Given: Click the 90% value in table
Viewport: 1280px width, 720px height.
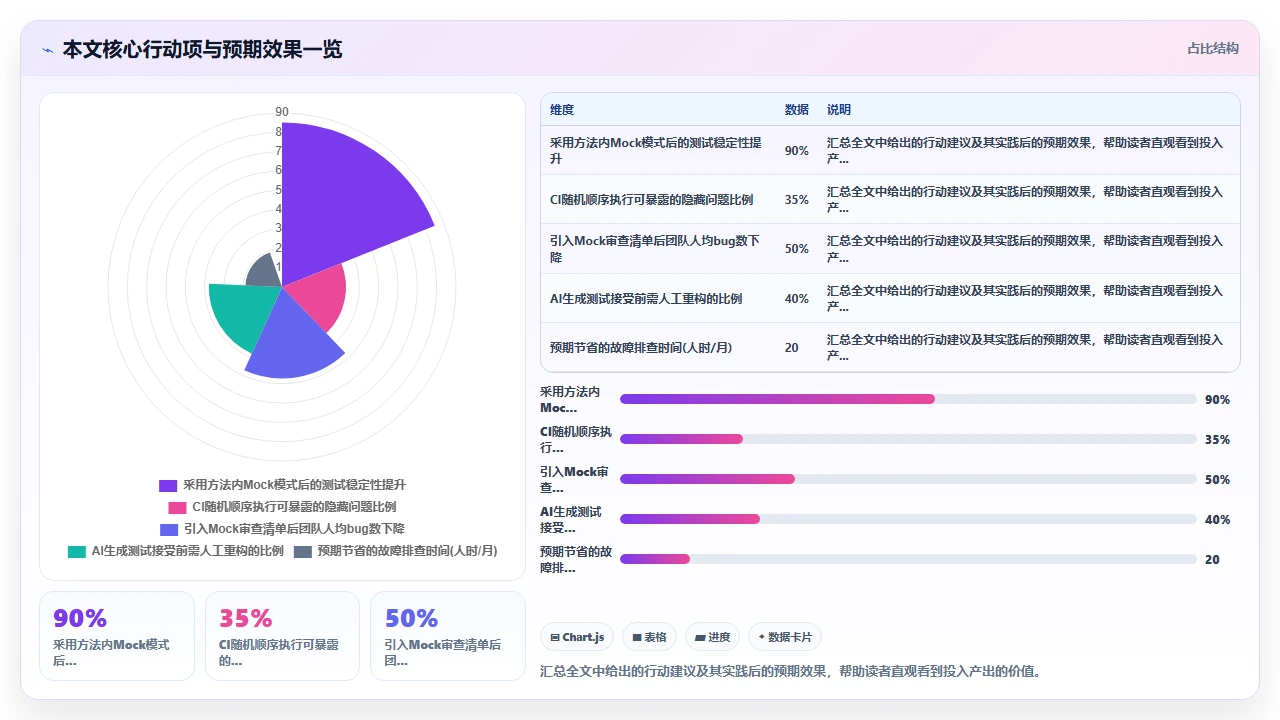Looking at the screenshot, I should click(797, 150).
